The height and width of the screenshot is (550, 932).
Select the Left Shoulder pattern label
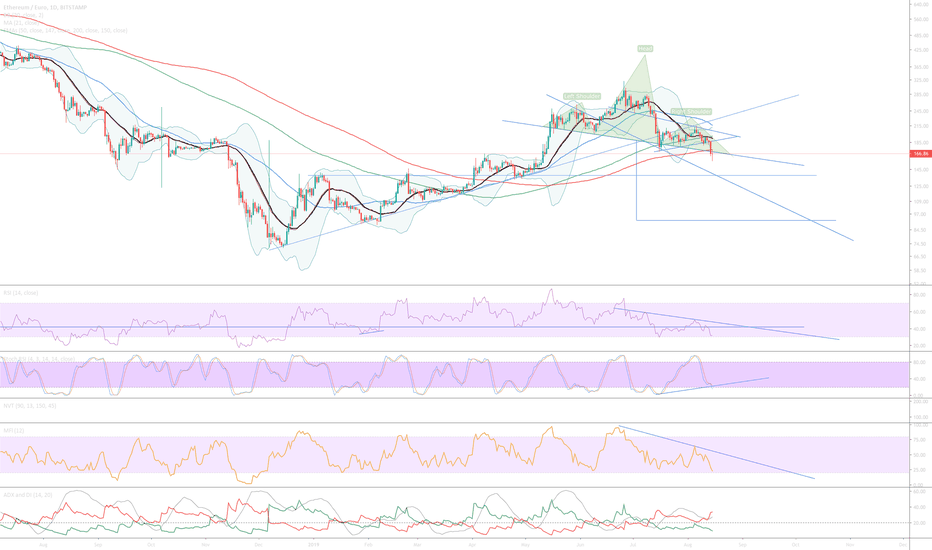click(582, 96)
